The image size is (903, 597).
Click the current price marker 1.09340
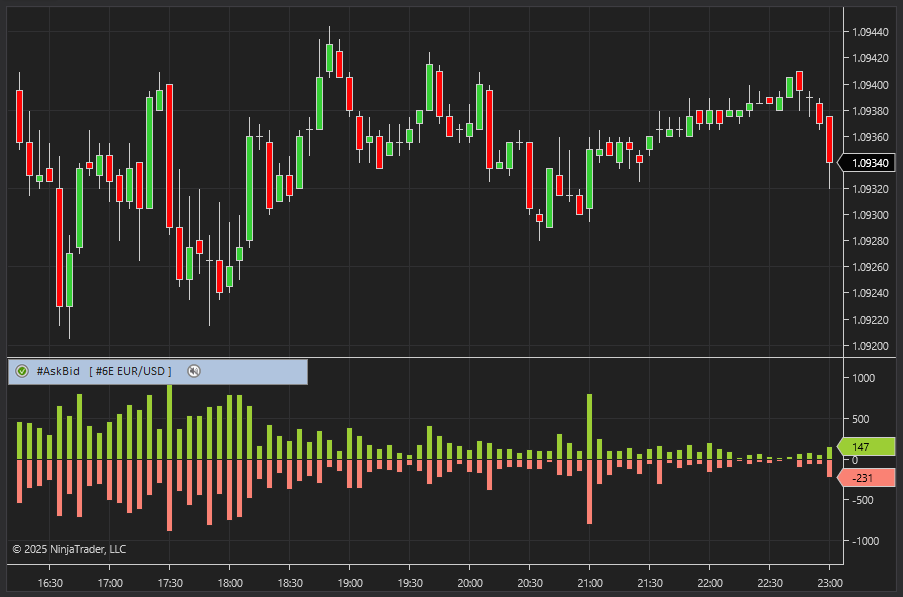868,163
